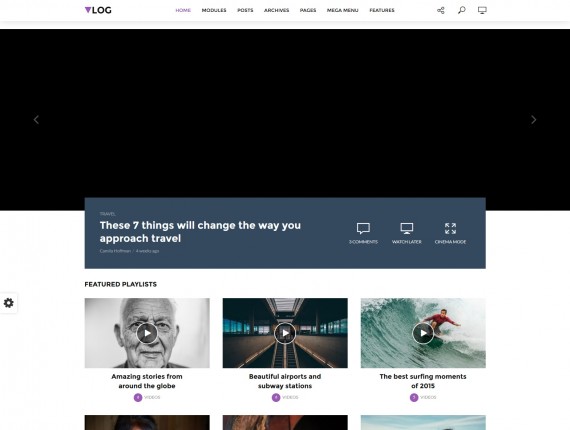Open the settings gear on left edge
Viewport: 570px width, 430px height.
[8, 303]
